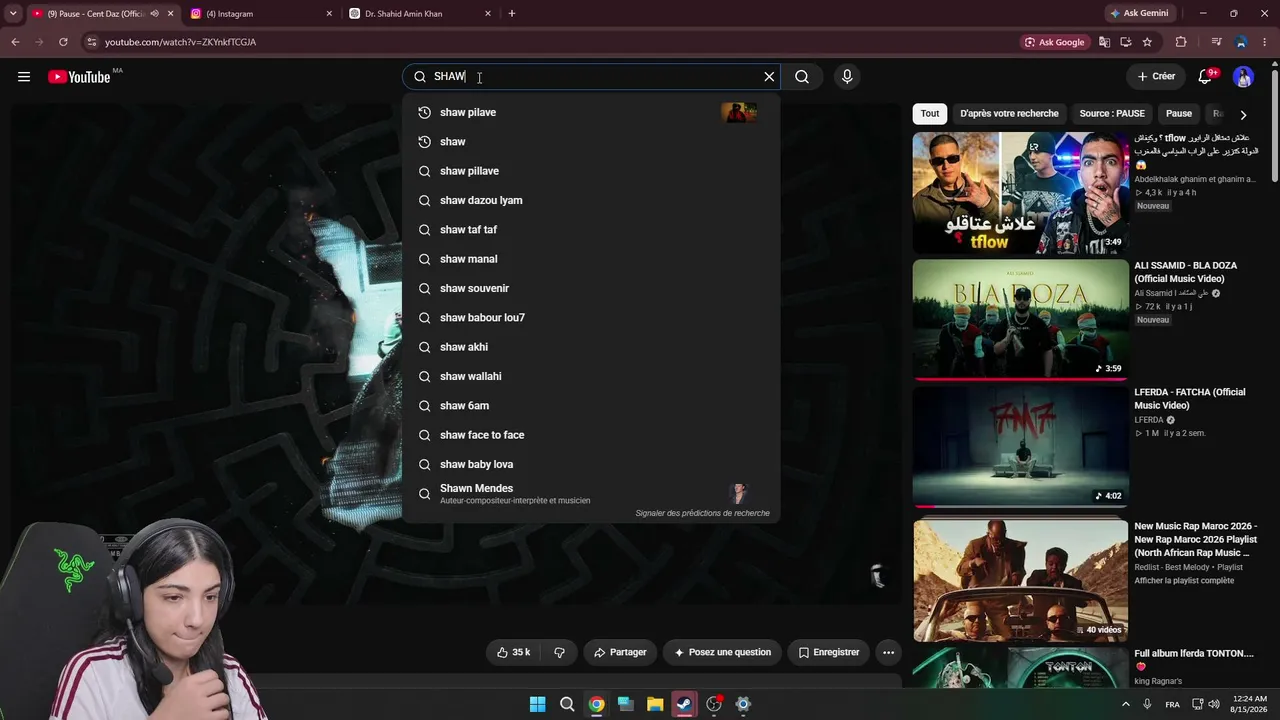
Task: Open network settings icon in system tray
Action: 1198,704
